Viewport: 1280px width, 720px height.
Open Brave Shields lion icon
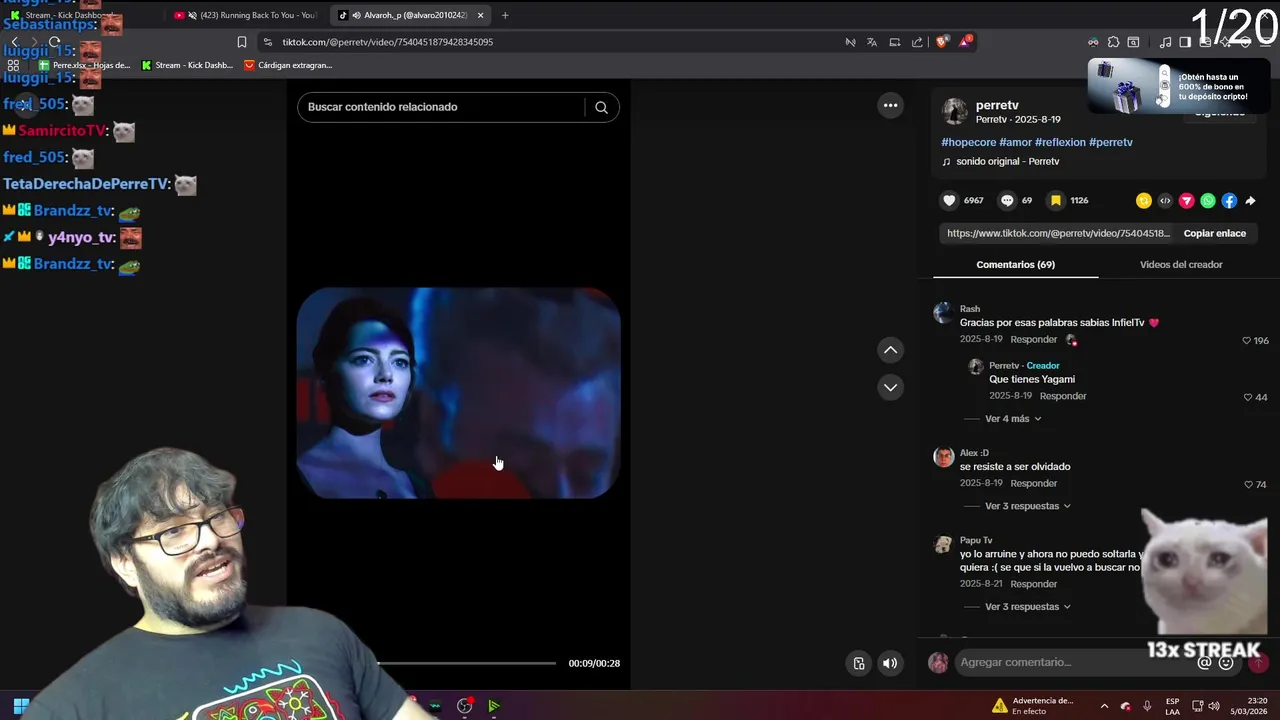point(941,42)
